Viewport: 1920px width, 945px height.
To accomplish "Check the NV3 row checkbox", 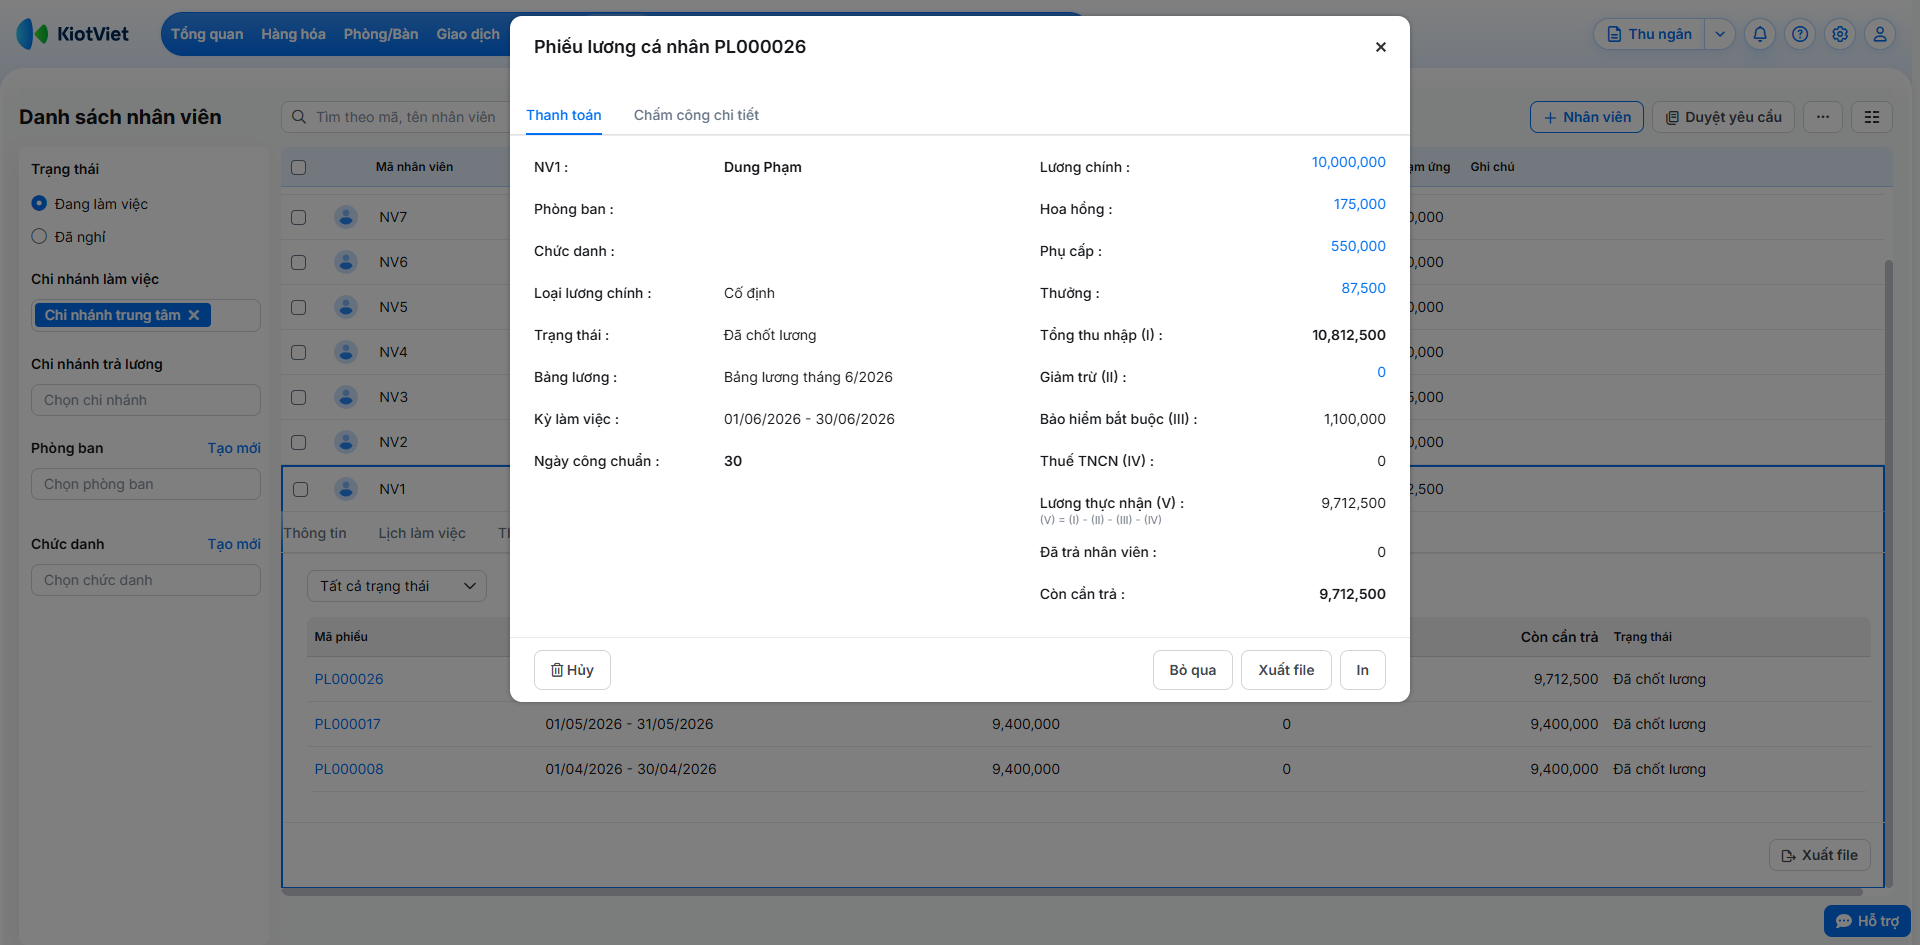I will pyautogui.click(x=298, y=397).
